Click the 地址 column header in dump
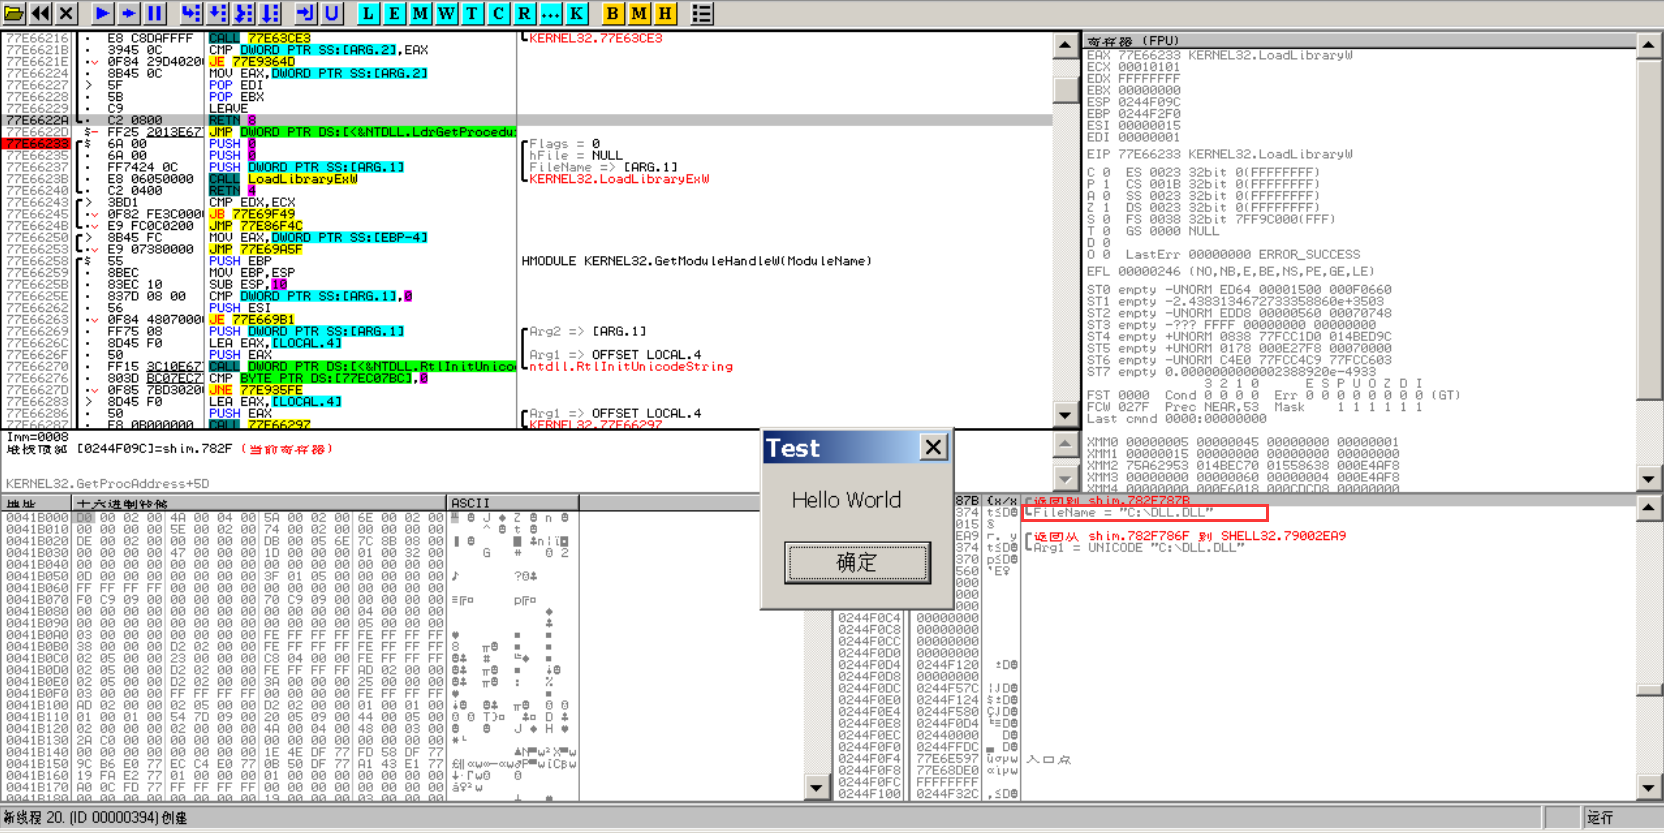This screenshot has height=833, width=1664. 37,503
